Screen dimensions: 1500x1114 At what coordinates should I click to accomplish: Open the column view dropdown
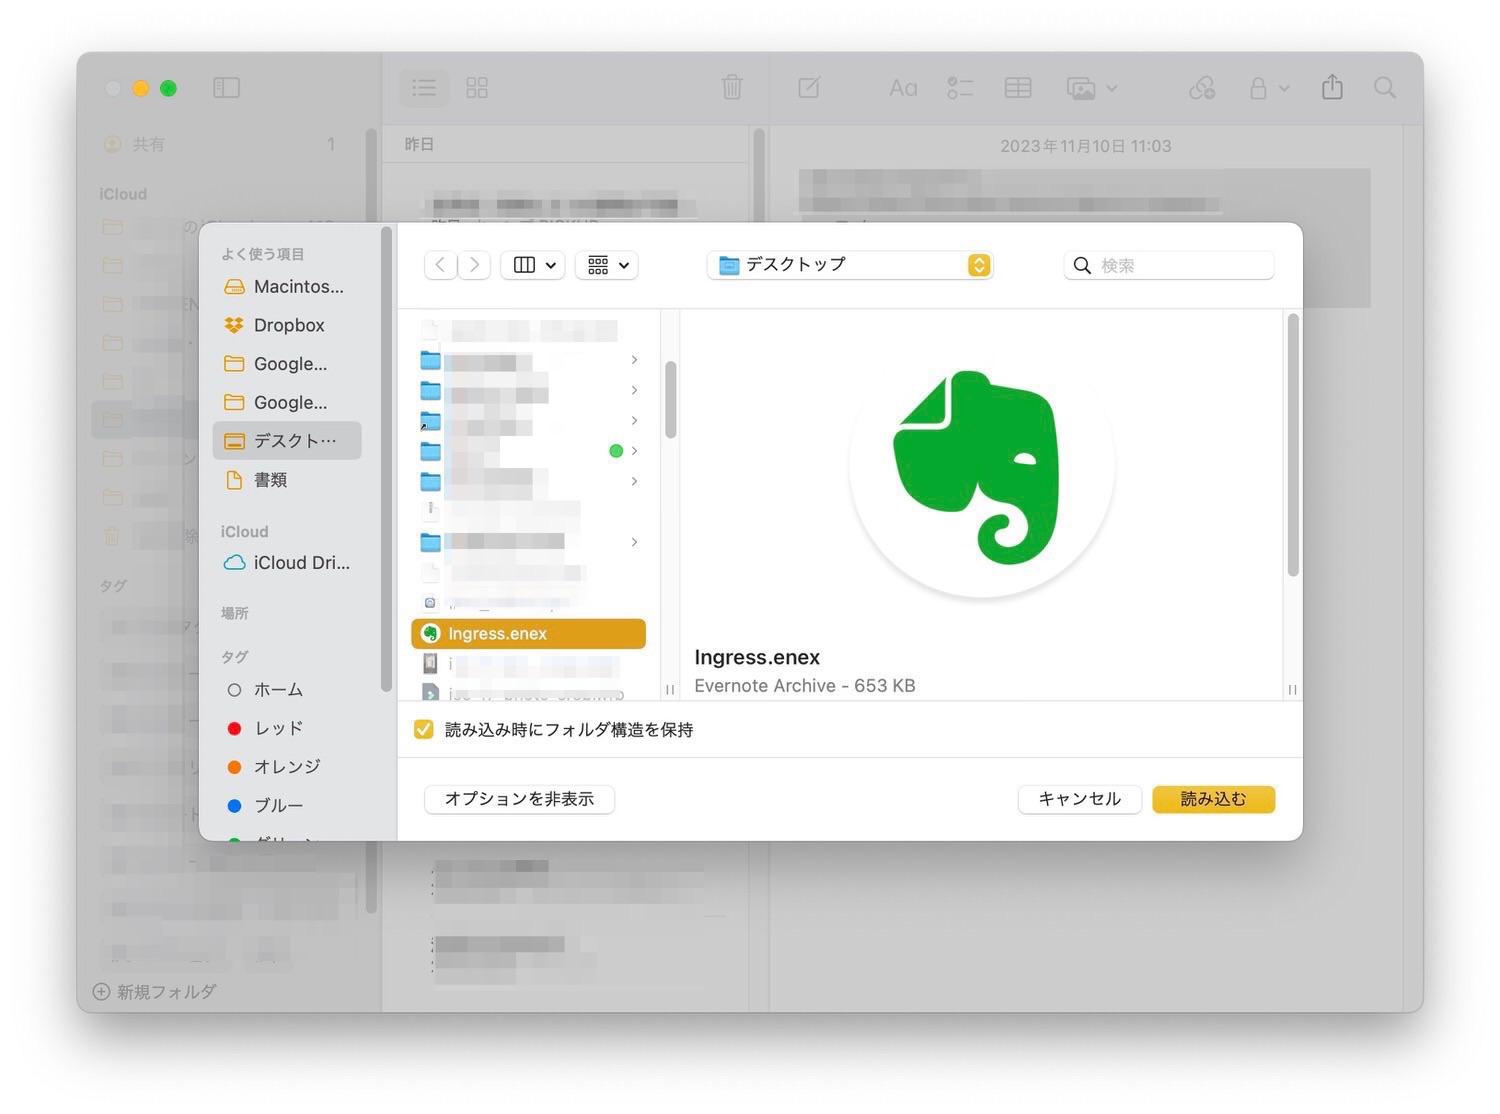tap(534, 265)
